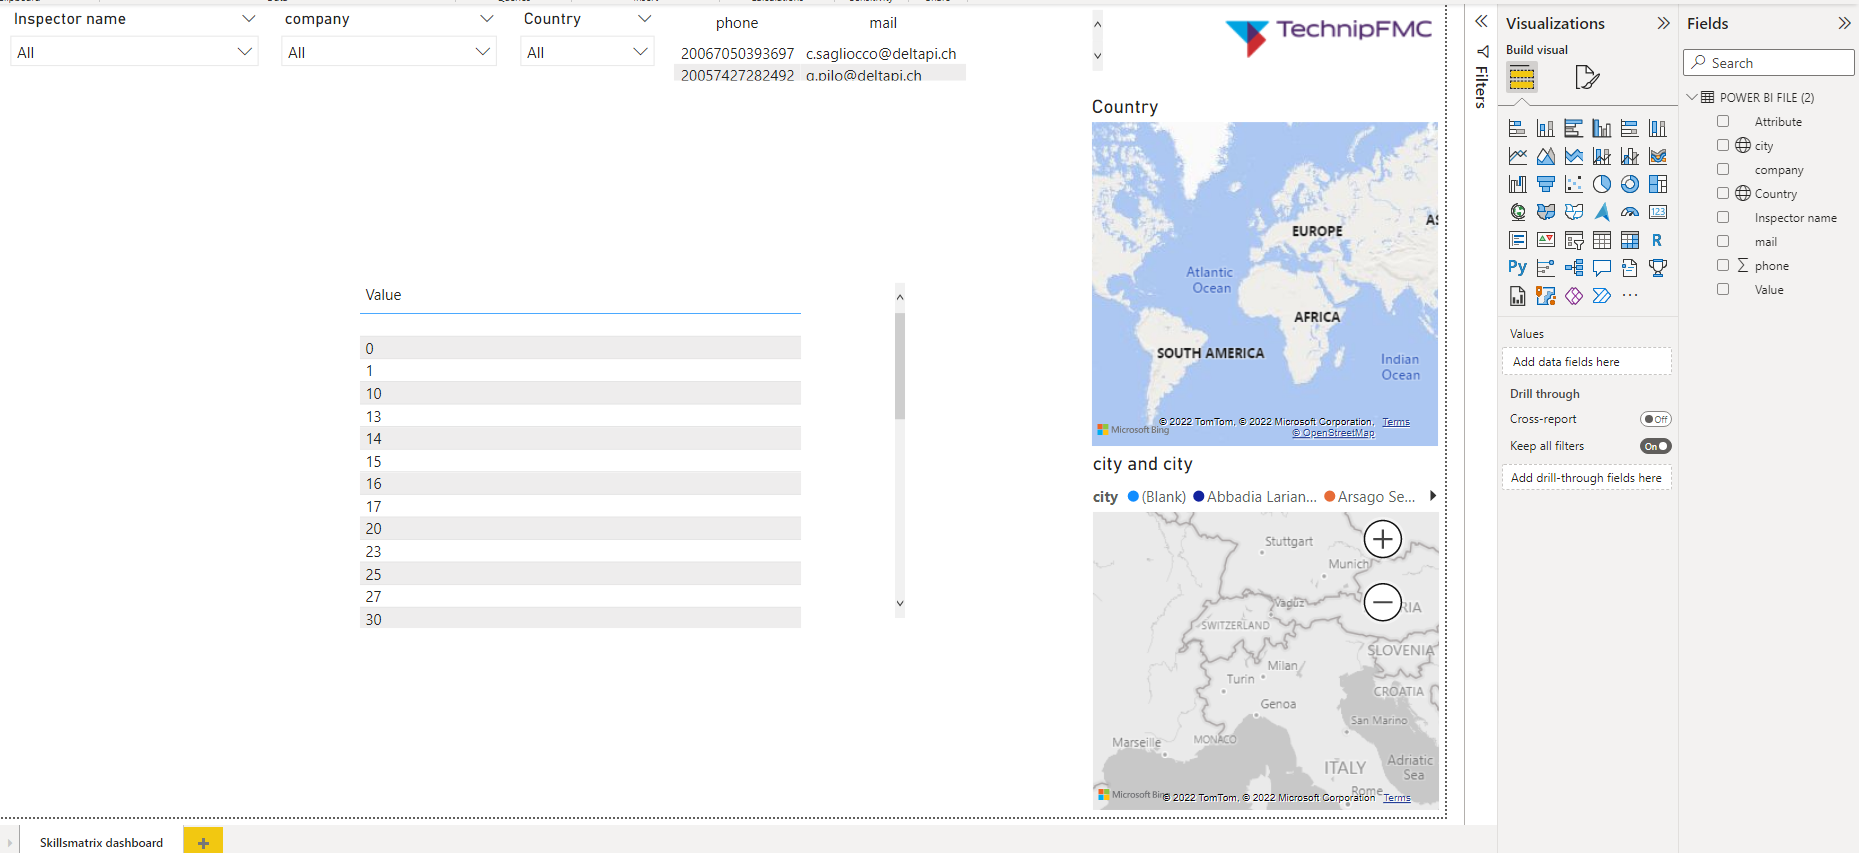Image resolution: width=1859 pixels, height=853 pixels.
Task: Add a gauge visual
Action: pos(1630,212)
